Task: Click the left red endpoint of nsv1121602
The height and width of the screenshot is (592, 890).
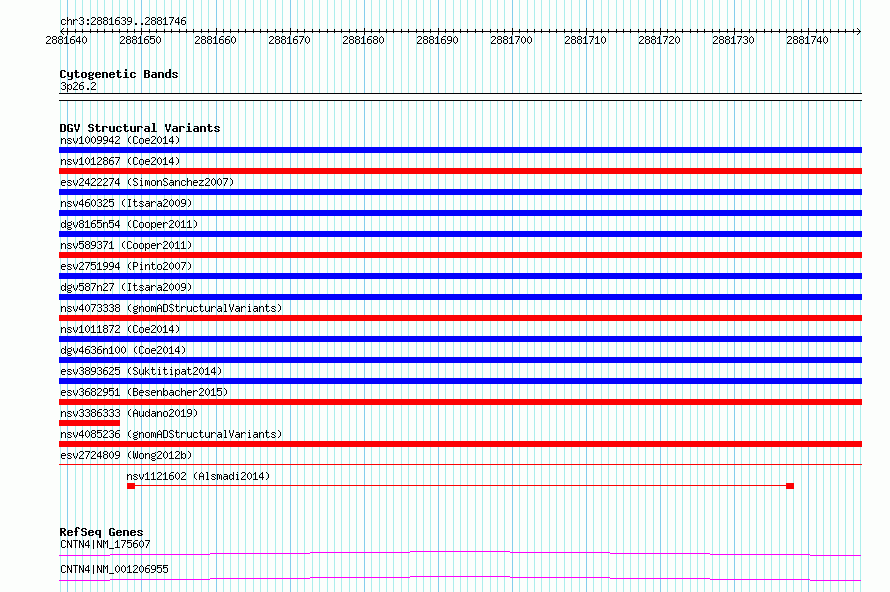Action: pyautogui.click(x=131, y=486)
